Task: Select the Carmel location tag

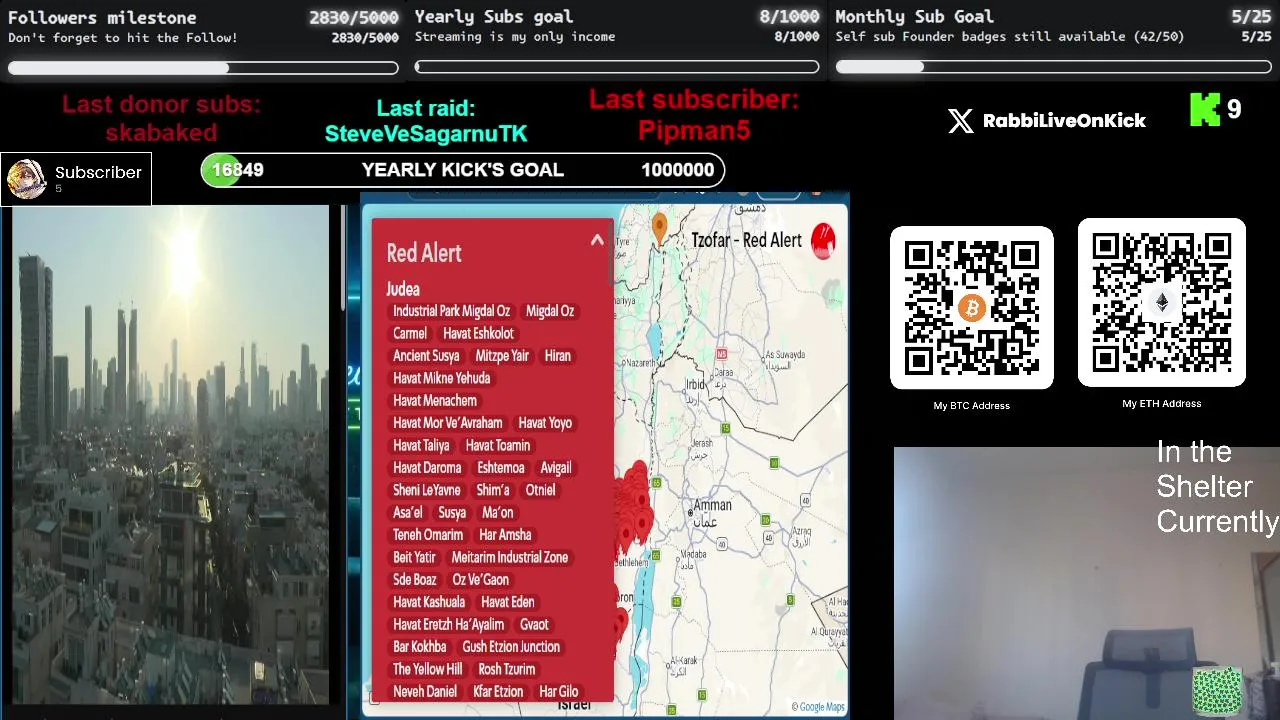Action: pyautogui.click(x=410, y=333)
